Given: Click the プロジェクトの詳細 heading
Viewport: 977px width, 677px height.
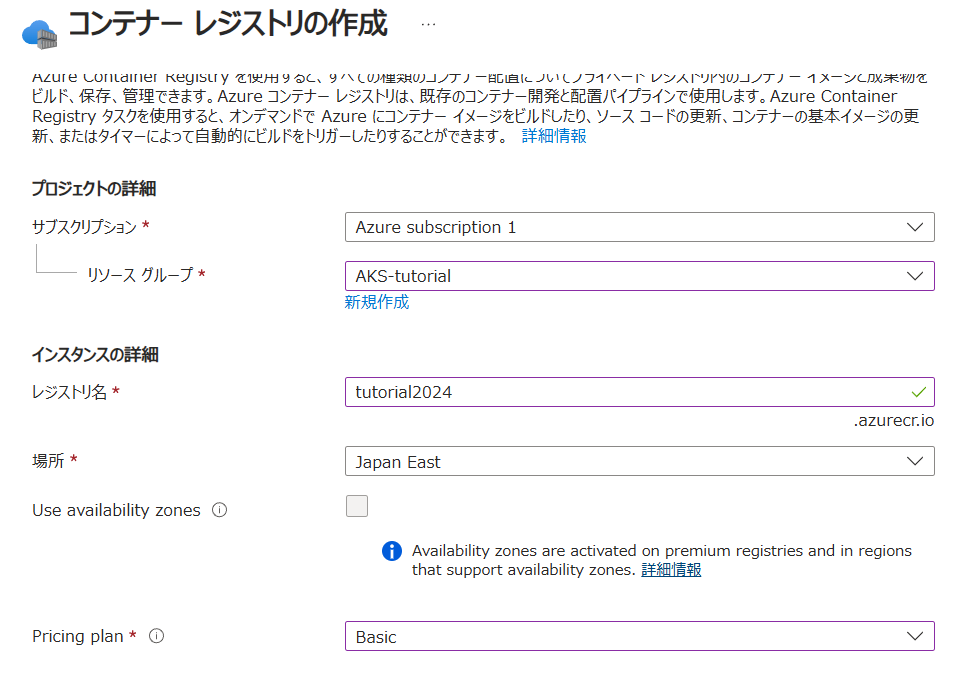Looking at the screenshot, I should pos(94,188).
